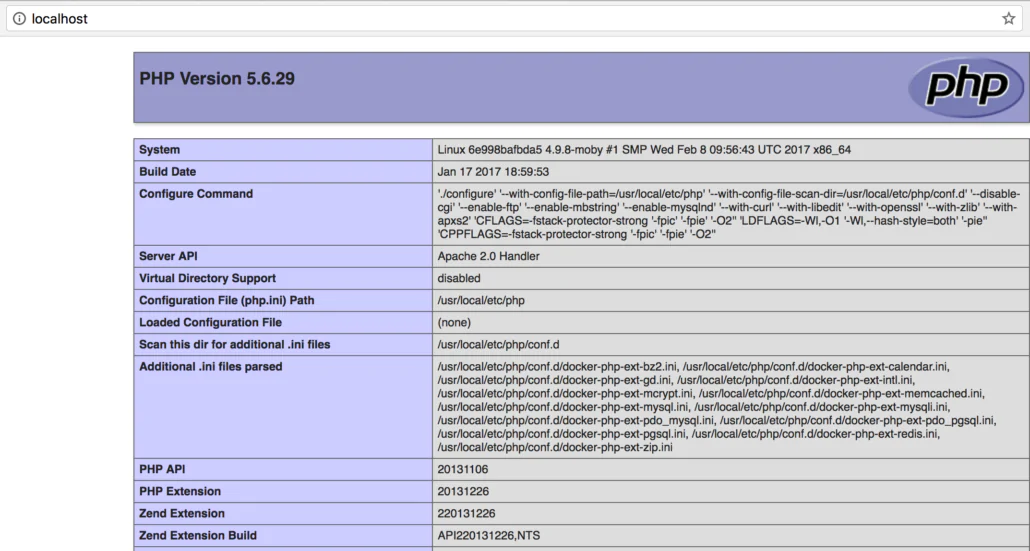Click the Zend Extension label
Viewport: 1030px width, 551px height.
(x=182, y=514)
